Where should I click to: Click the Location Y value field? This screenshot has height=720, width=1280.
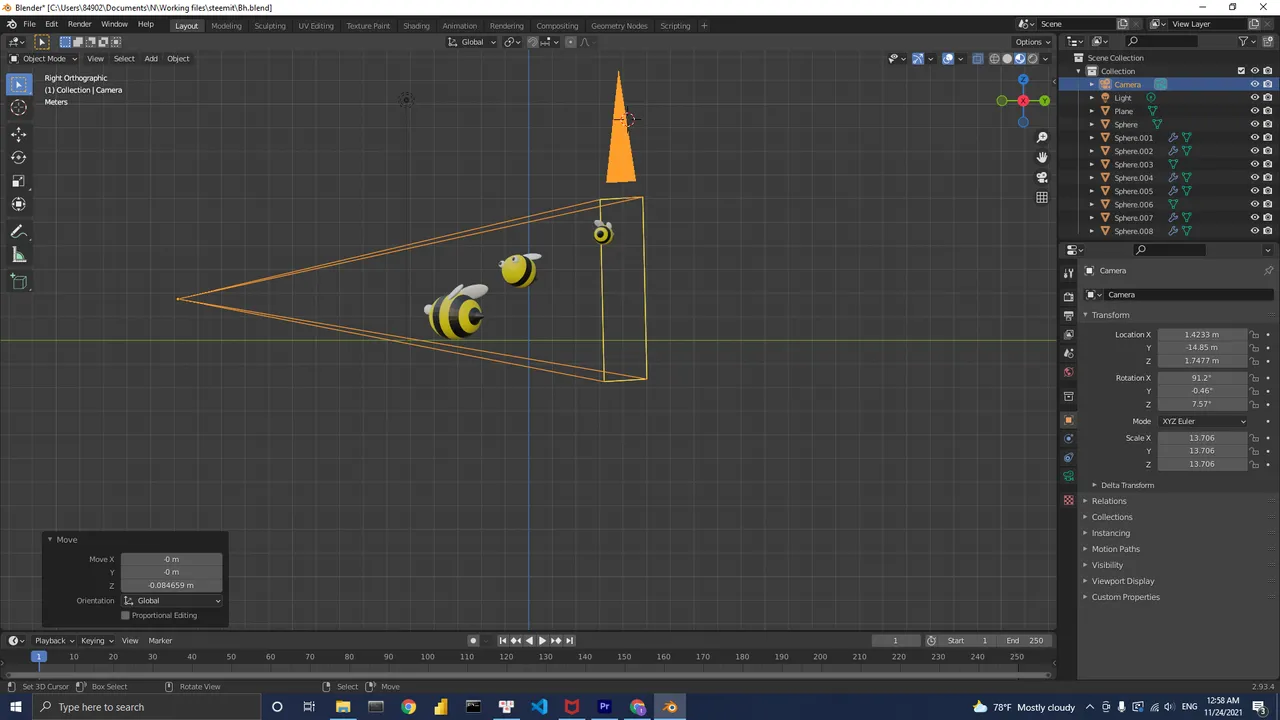(1203, 347)
